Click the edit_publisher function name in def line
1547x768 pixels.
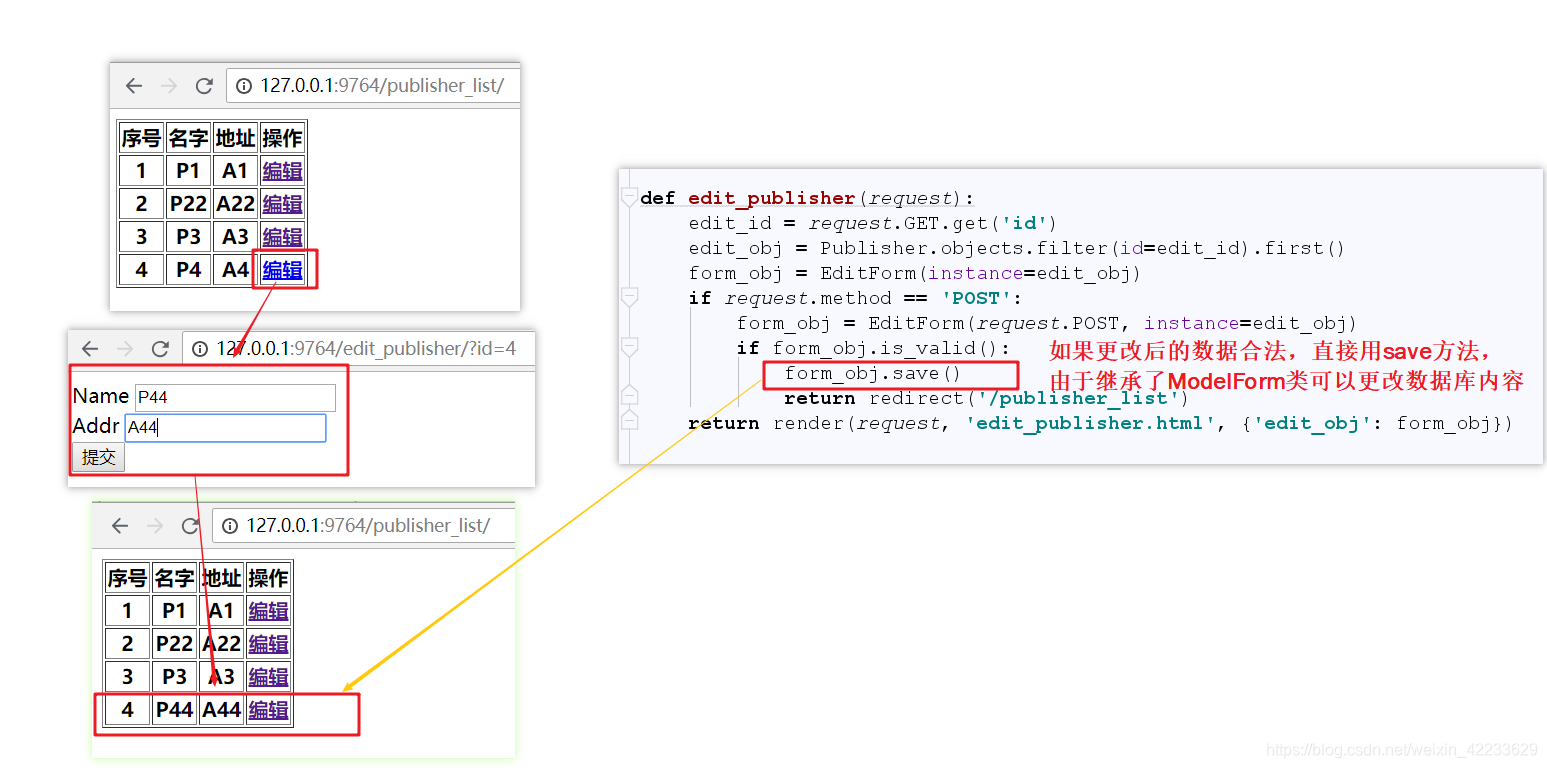point(772,198)
